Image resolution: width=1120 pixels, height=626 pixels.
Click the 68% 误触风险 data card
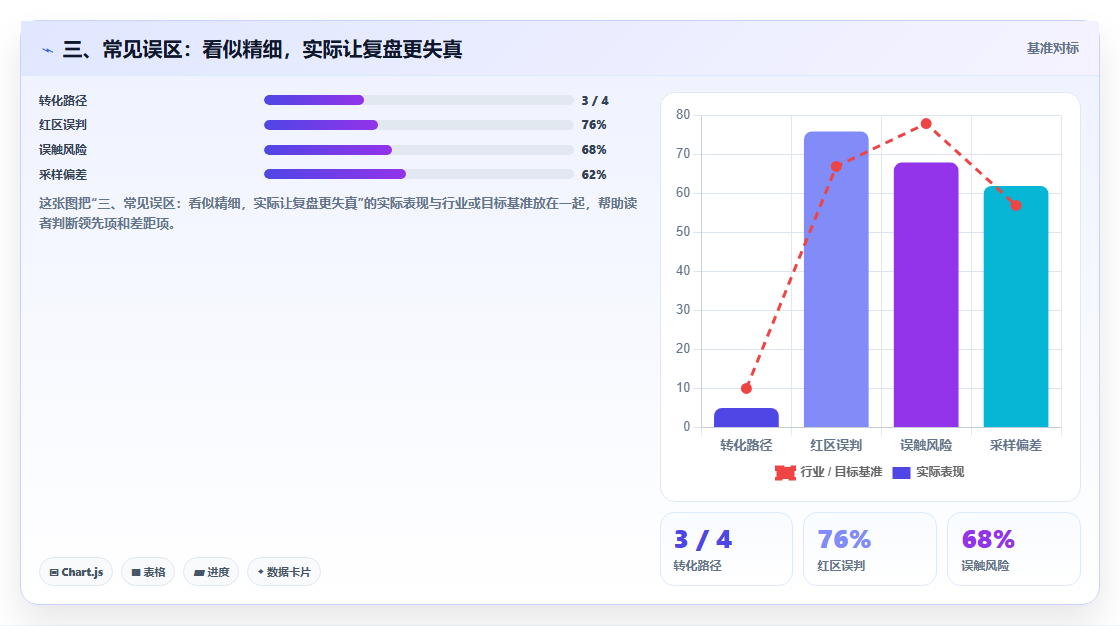[x=1014, y=549]
